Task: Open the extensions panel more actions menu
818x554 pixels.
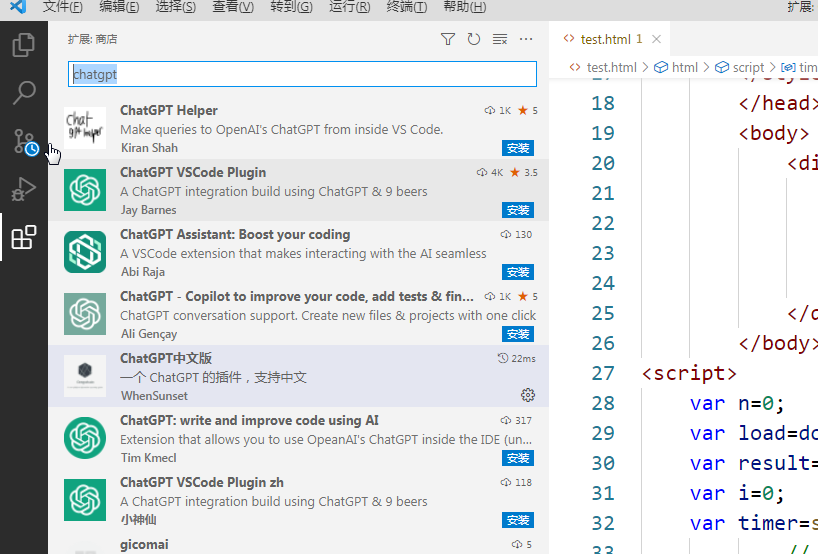Action: click(x=526, y=39)
